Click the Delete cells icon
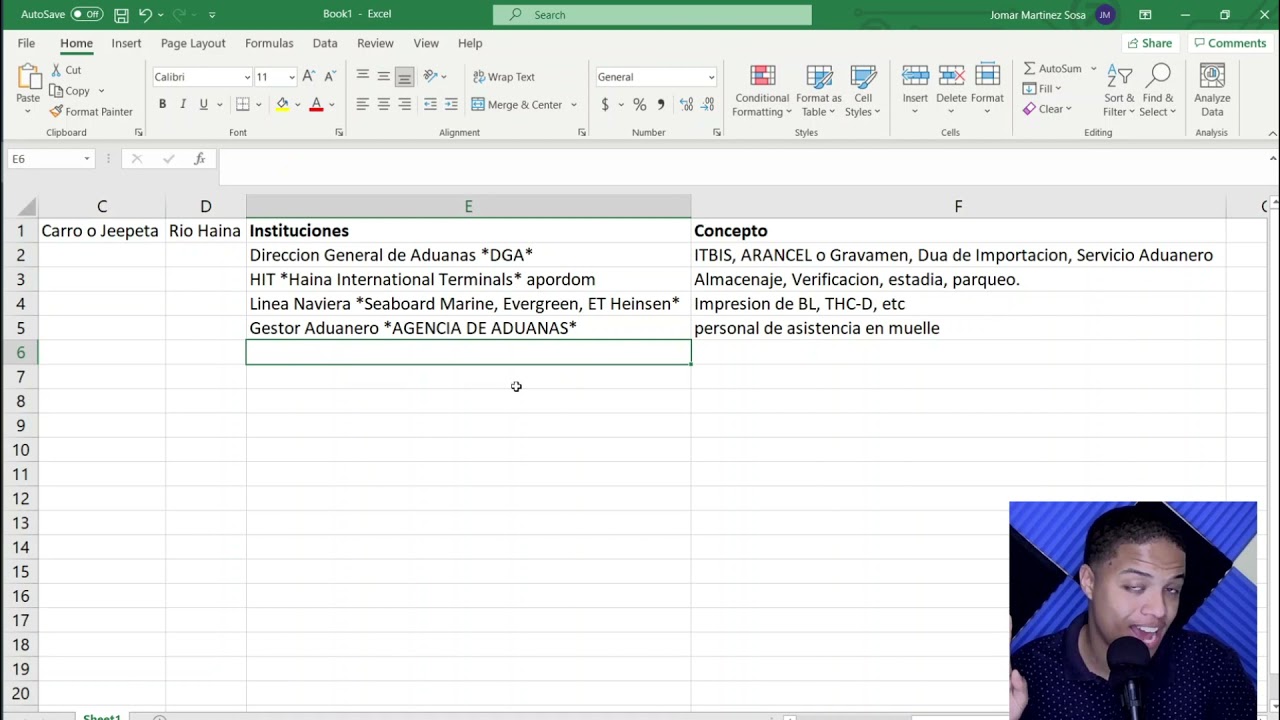The width and height of the screenshot is (1280, 720). [x=951, y=76]
